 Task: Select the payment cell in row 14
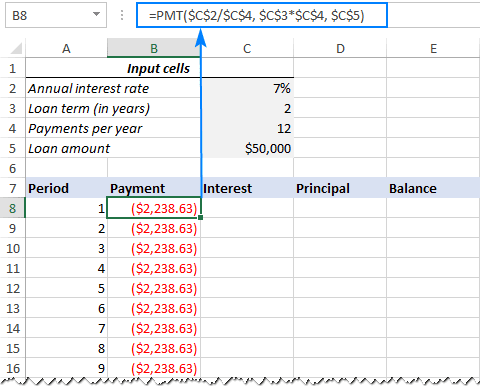(x=154, y=328)
